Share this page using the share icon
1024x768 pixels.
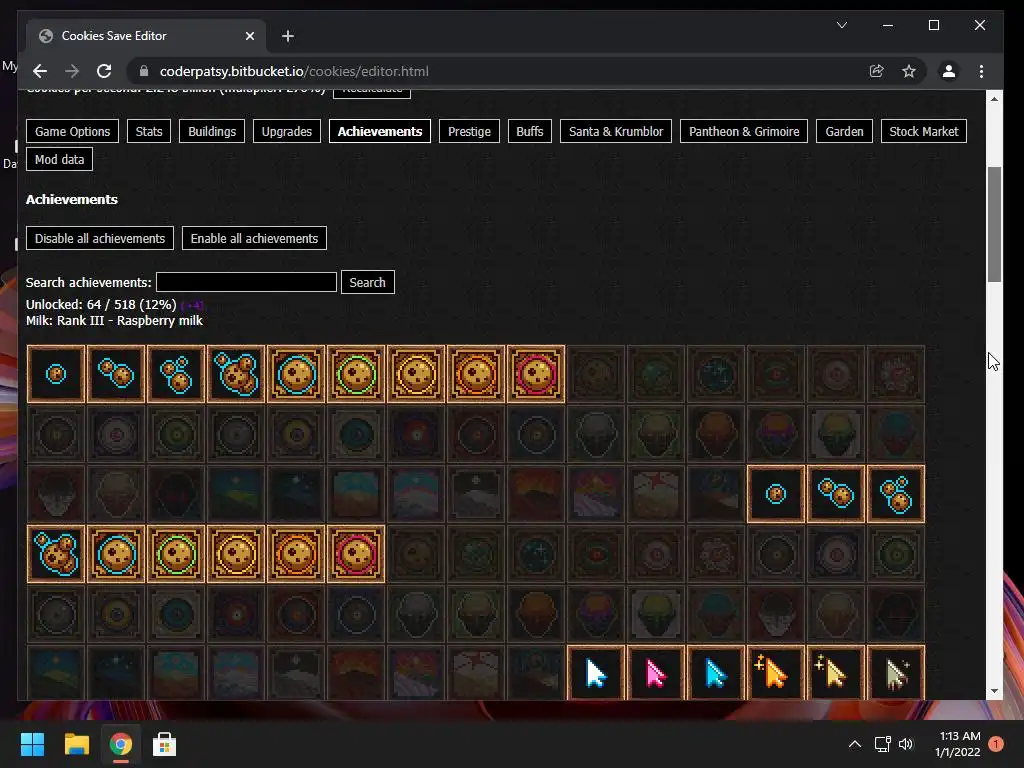[876, 71]
